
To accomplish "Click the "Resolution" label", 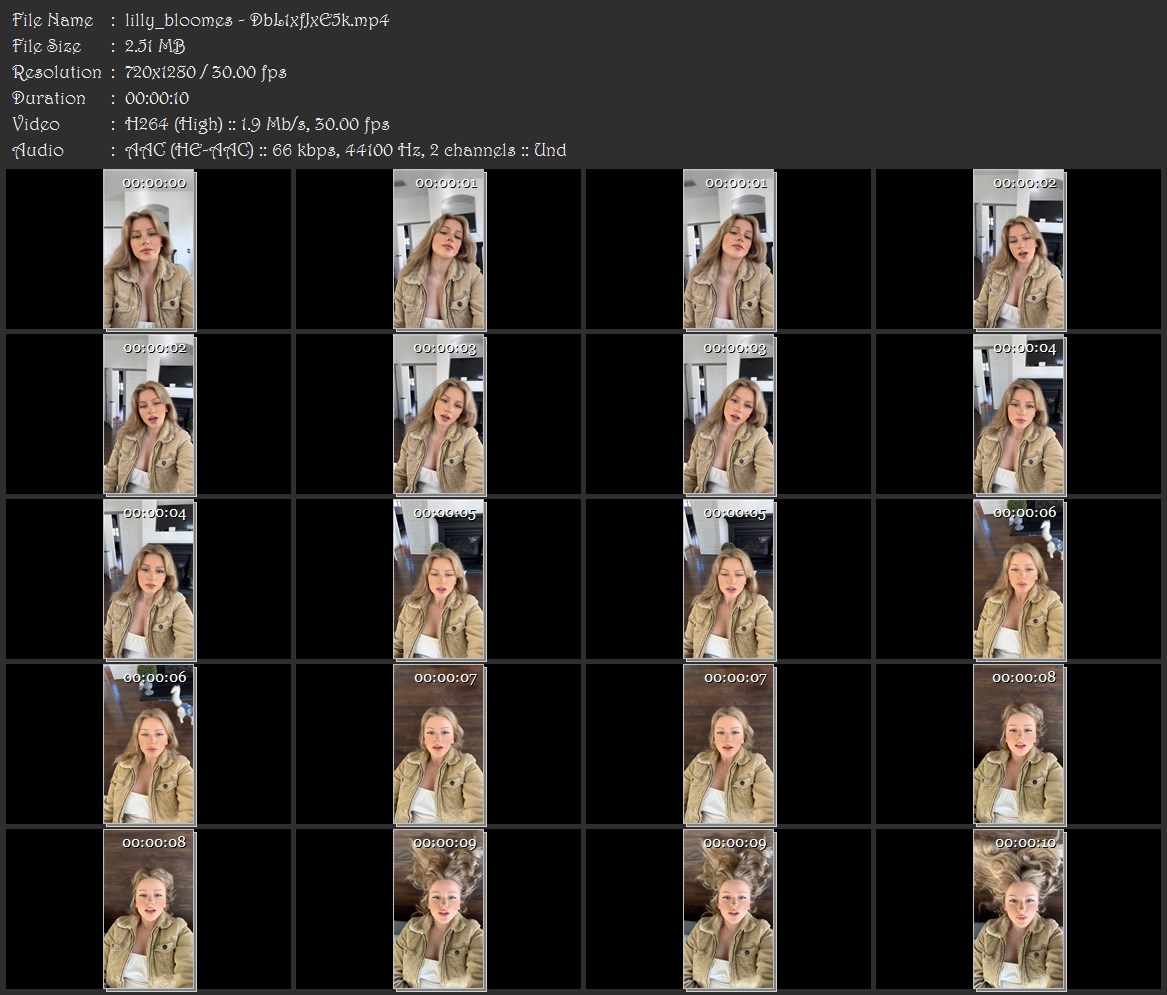I will (57, 72).
